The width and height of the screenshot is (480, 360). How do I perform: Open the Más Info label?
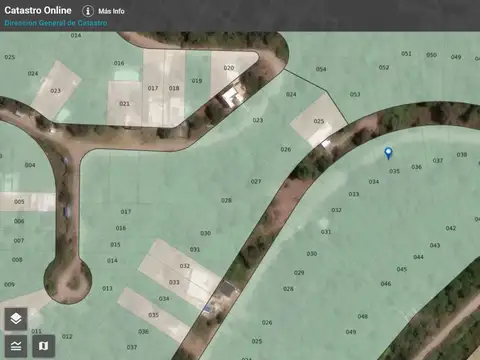[111, 11]
